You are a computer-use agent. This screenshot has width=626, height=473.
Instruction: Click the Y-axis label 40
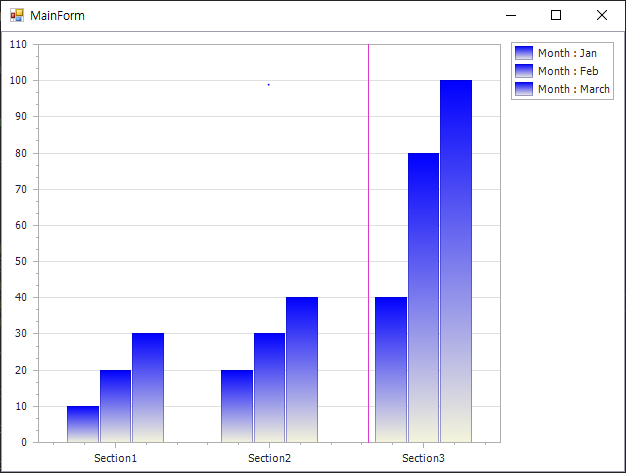[21, 297]
